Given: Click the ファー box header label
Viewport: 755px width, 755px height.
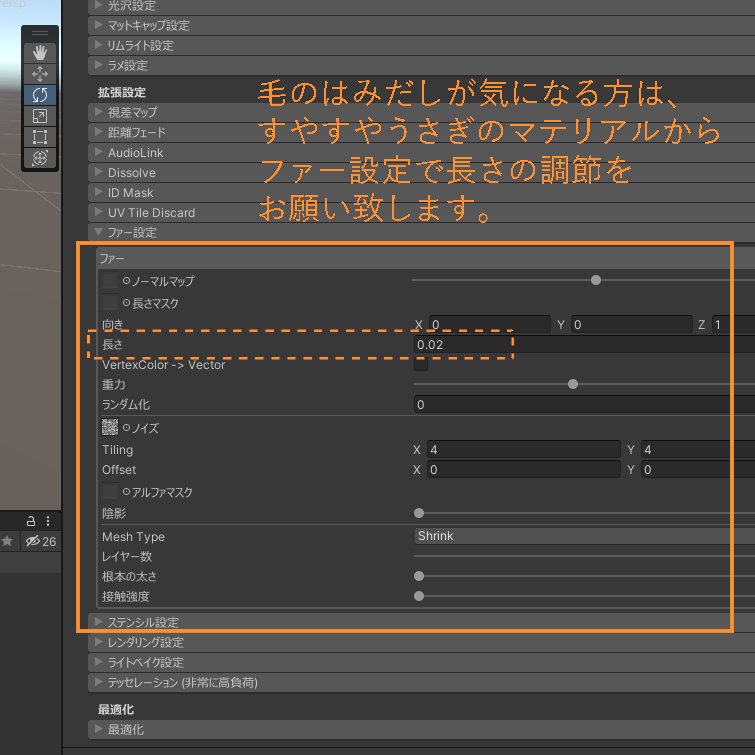Looking at the screenshot, I should 112,259.
